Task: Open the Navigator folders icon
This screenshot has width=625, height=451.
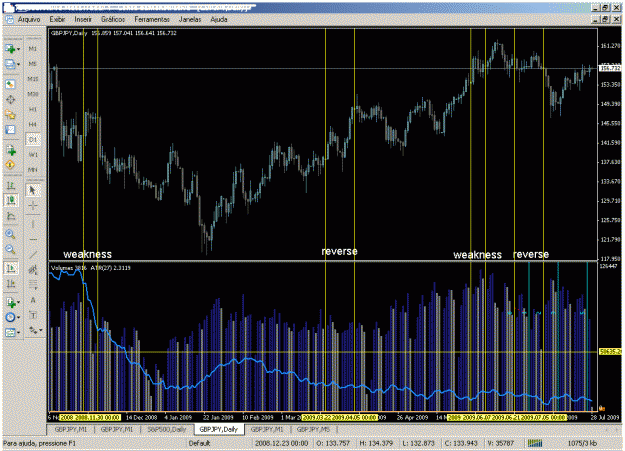Action: click(x=10, y=115)
